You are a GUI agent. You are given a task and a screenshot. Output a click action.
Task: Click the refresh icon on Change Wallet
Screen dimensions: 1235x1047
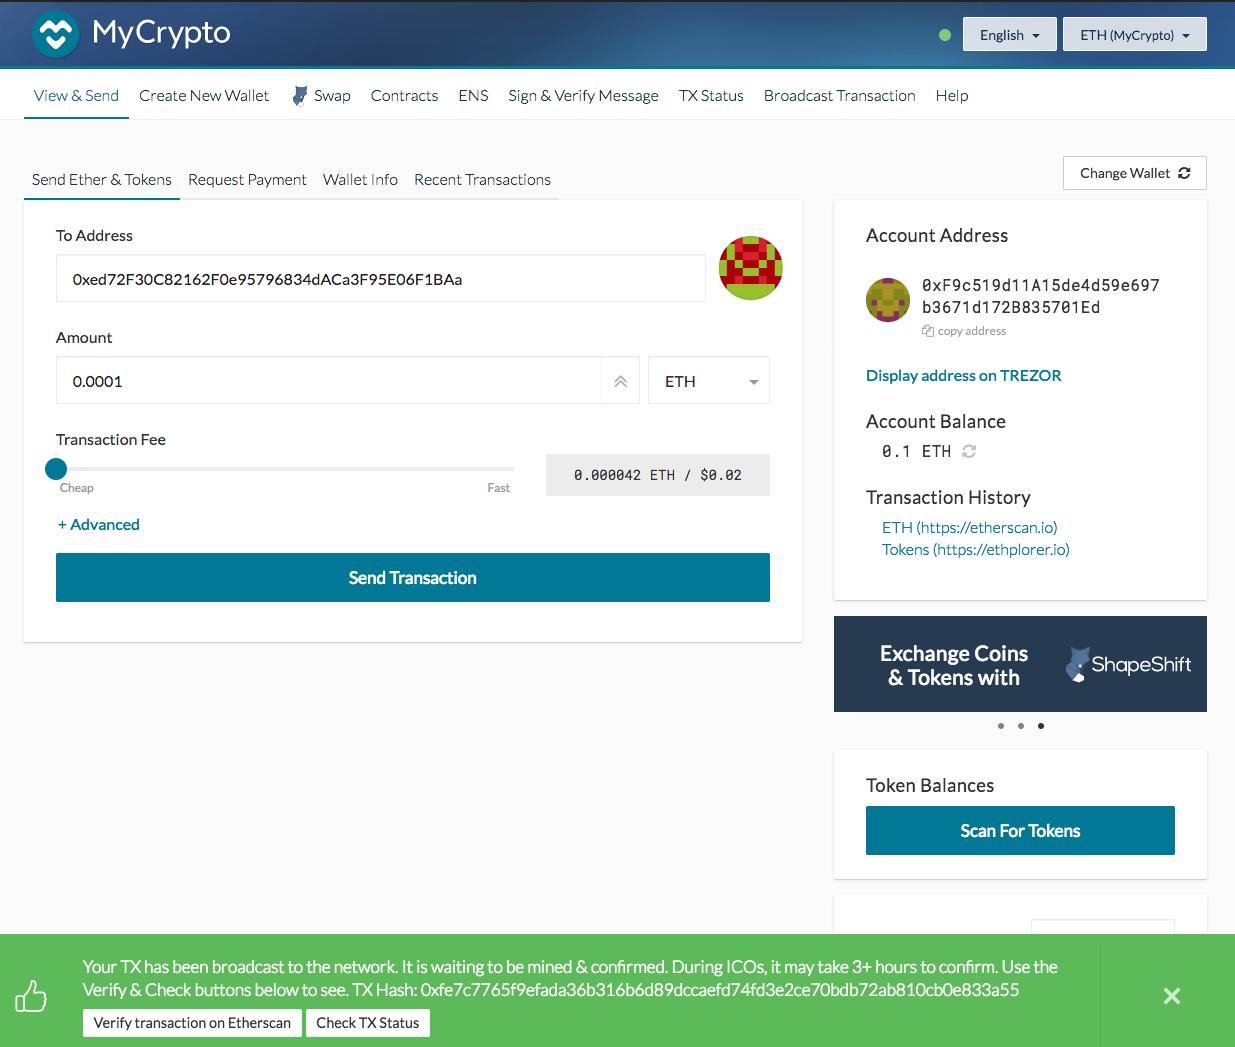click(x=1184, y=173)
